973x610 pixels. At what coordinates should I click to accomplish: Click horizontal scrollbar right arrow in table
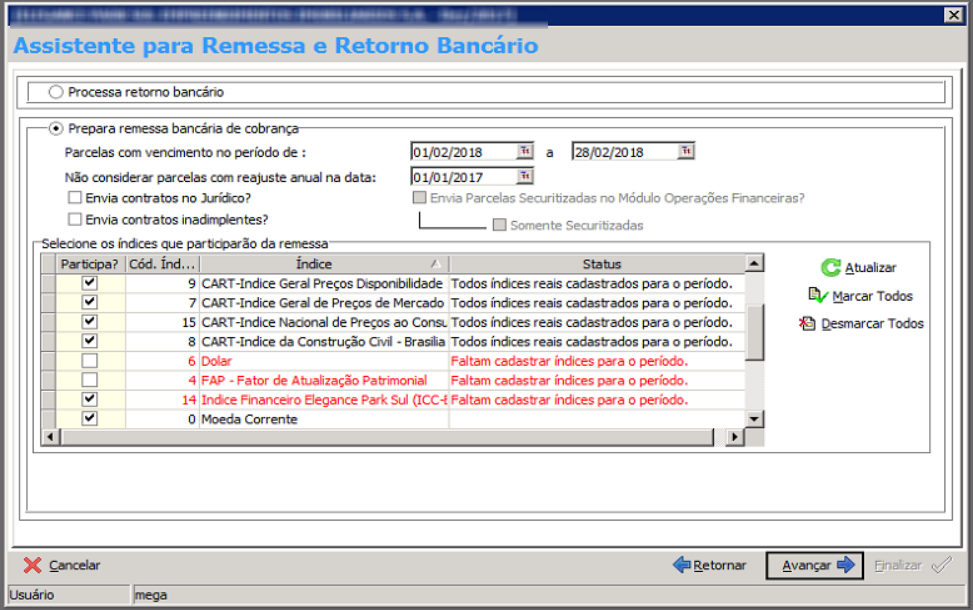coord(735,437)
